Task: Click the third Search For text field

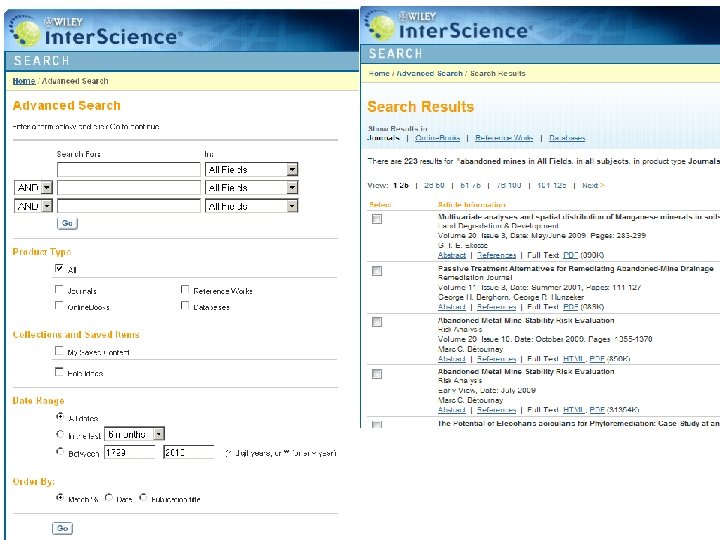Action: pos(129,206)
